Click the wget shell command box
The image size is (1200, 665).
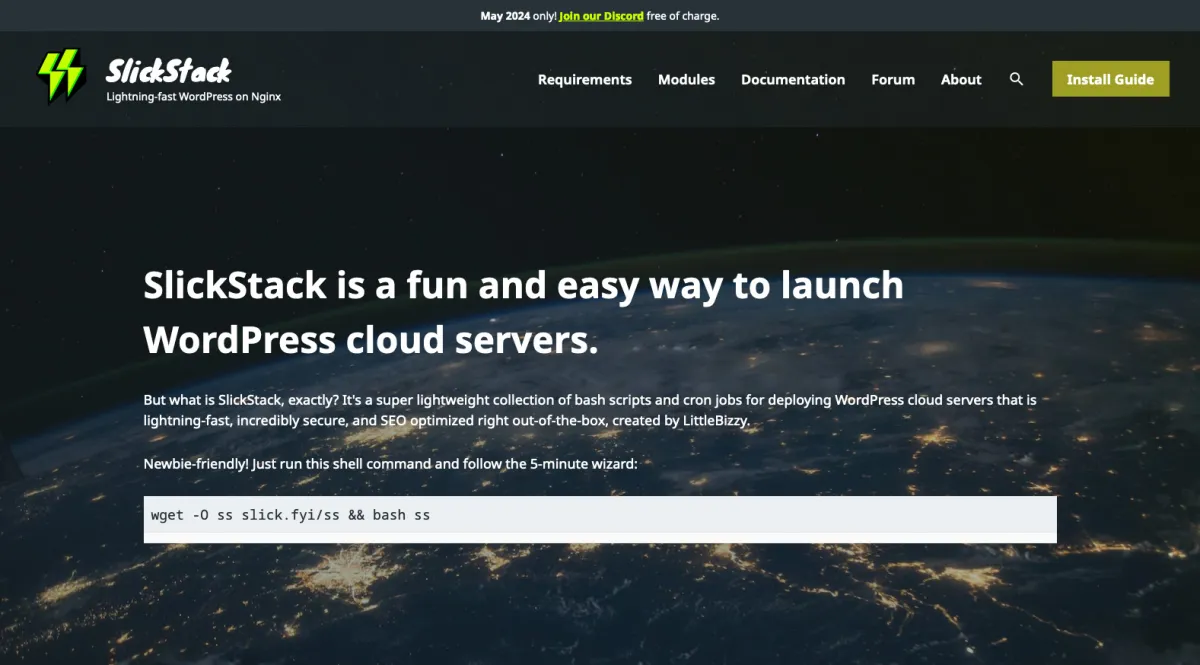[x=600, y=519]
